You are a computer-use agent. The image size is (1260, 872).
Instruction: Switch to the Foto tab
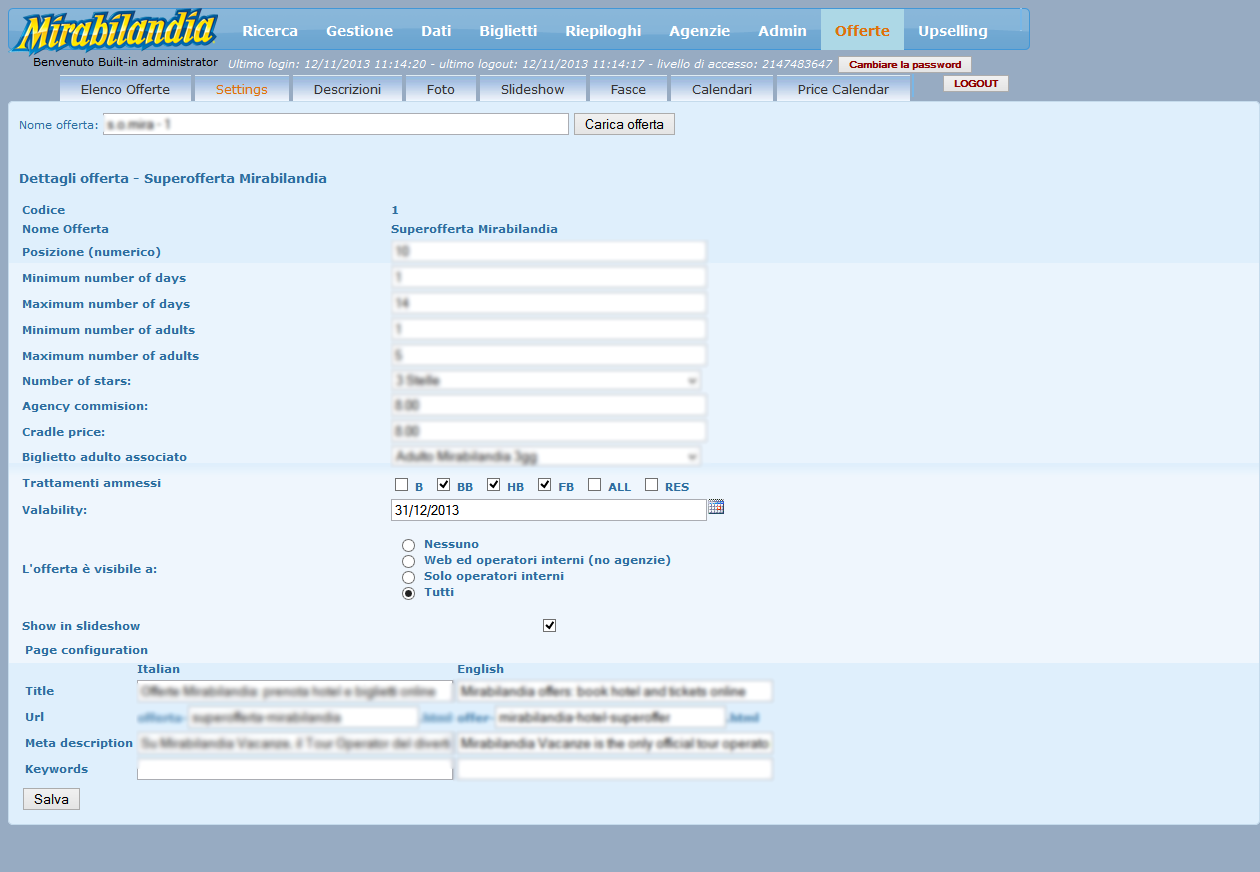click(x=440, y=89)
